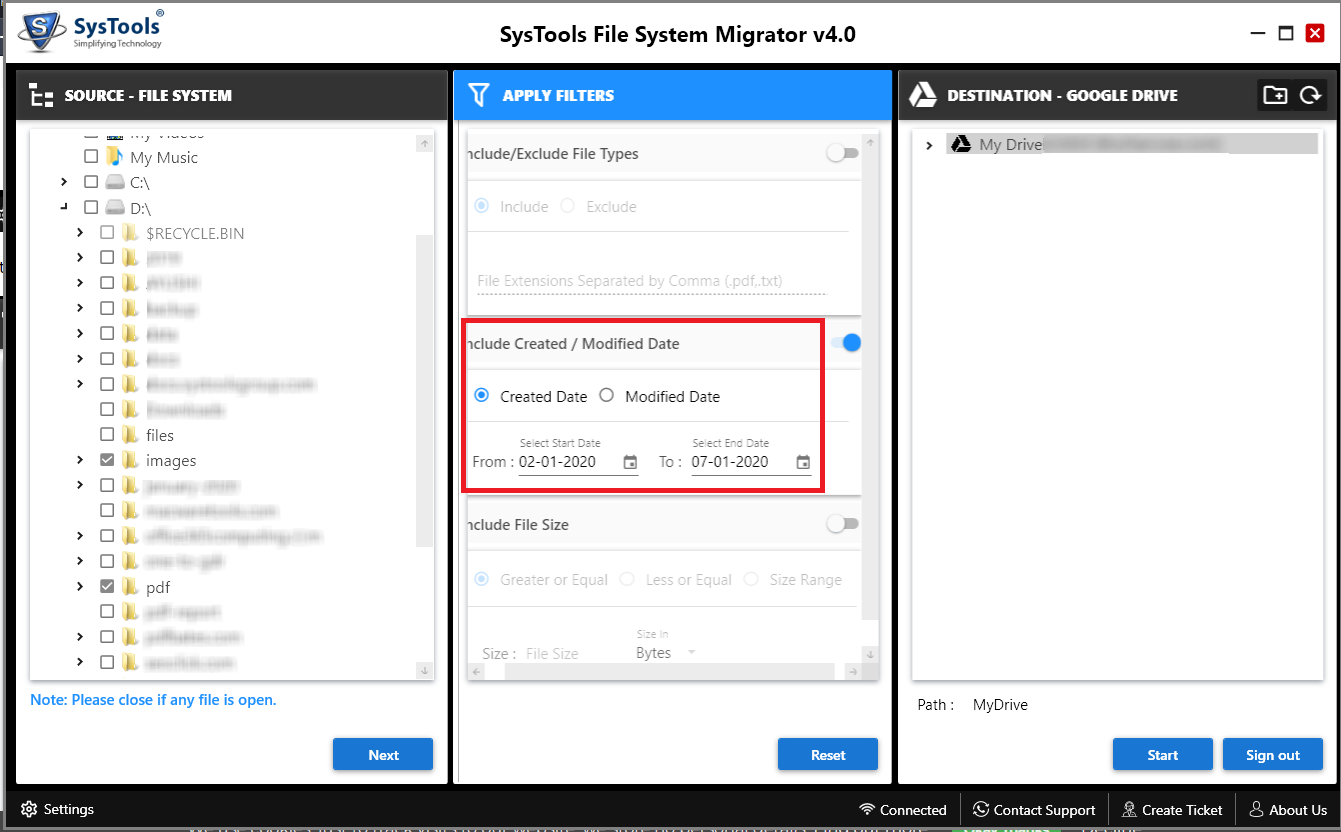Click the files folder icon
1341x832 pixels.
pos(130,435)
